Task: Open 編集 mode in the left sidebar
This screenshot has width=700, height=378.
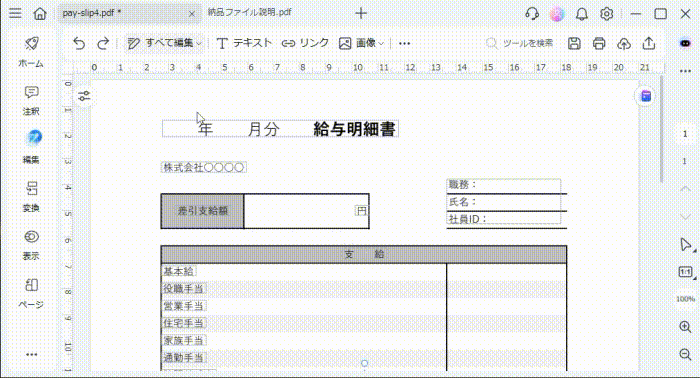Action: pos(31,147)
